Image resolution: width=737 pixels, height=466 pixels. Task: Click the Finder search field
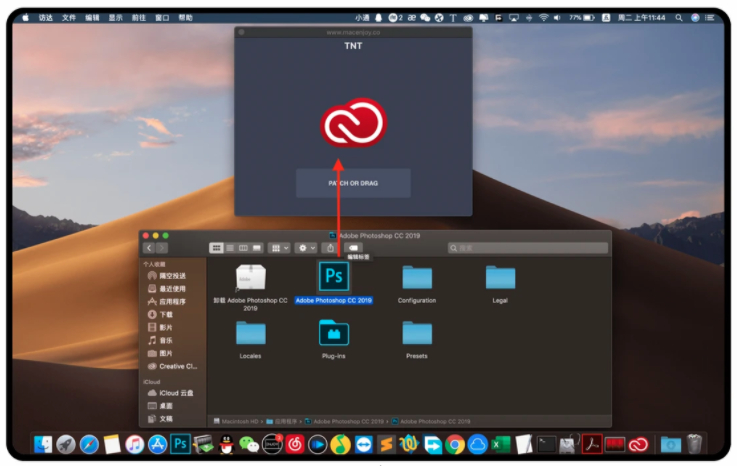pyautogui.click(x=528, y=247)
